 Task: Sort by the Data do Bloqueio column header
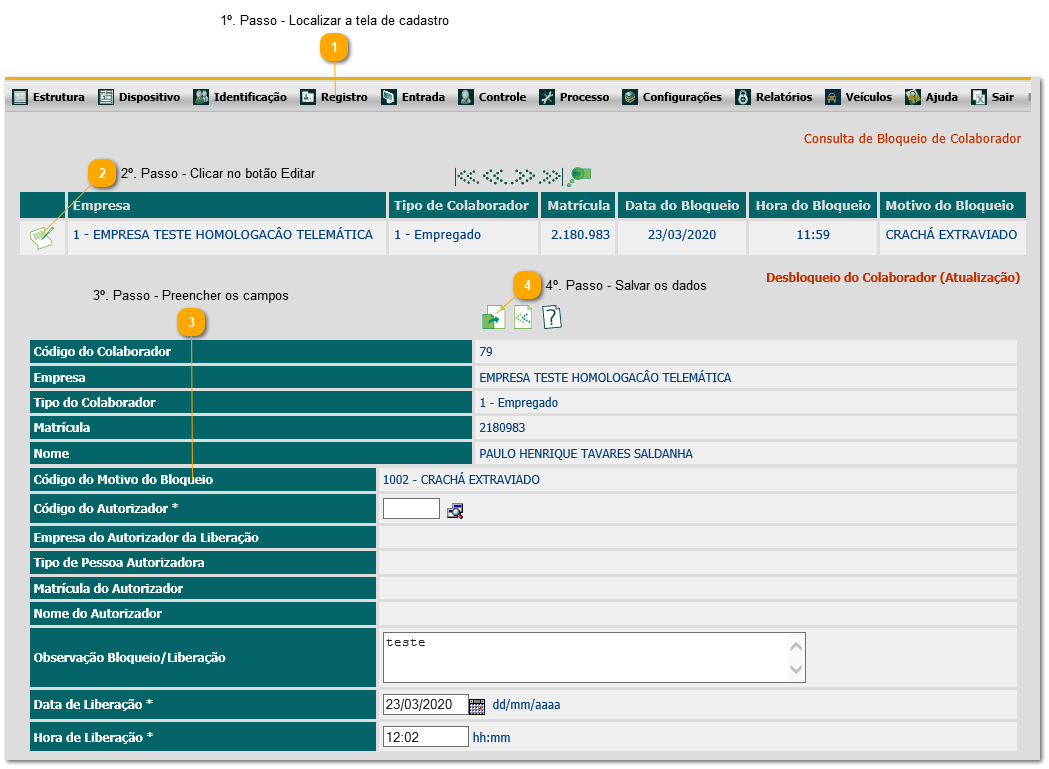682,205
